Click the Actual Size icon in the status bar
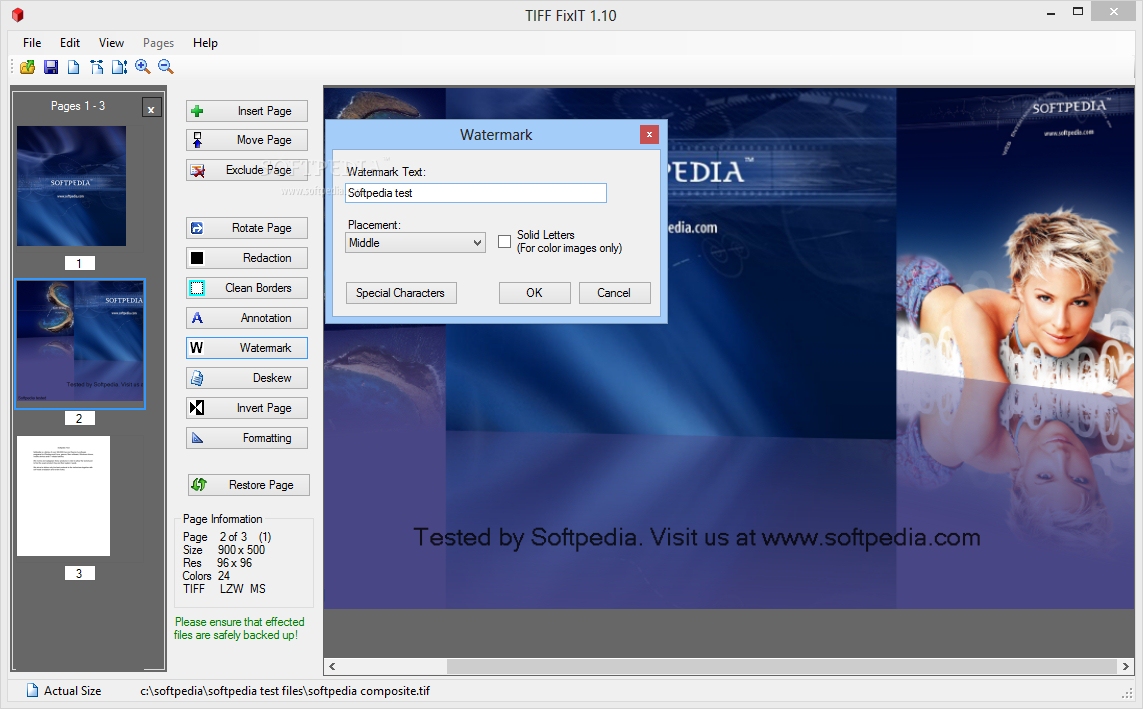This screenshot has width=1143, height=709. tap(32, 691)
